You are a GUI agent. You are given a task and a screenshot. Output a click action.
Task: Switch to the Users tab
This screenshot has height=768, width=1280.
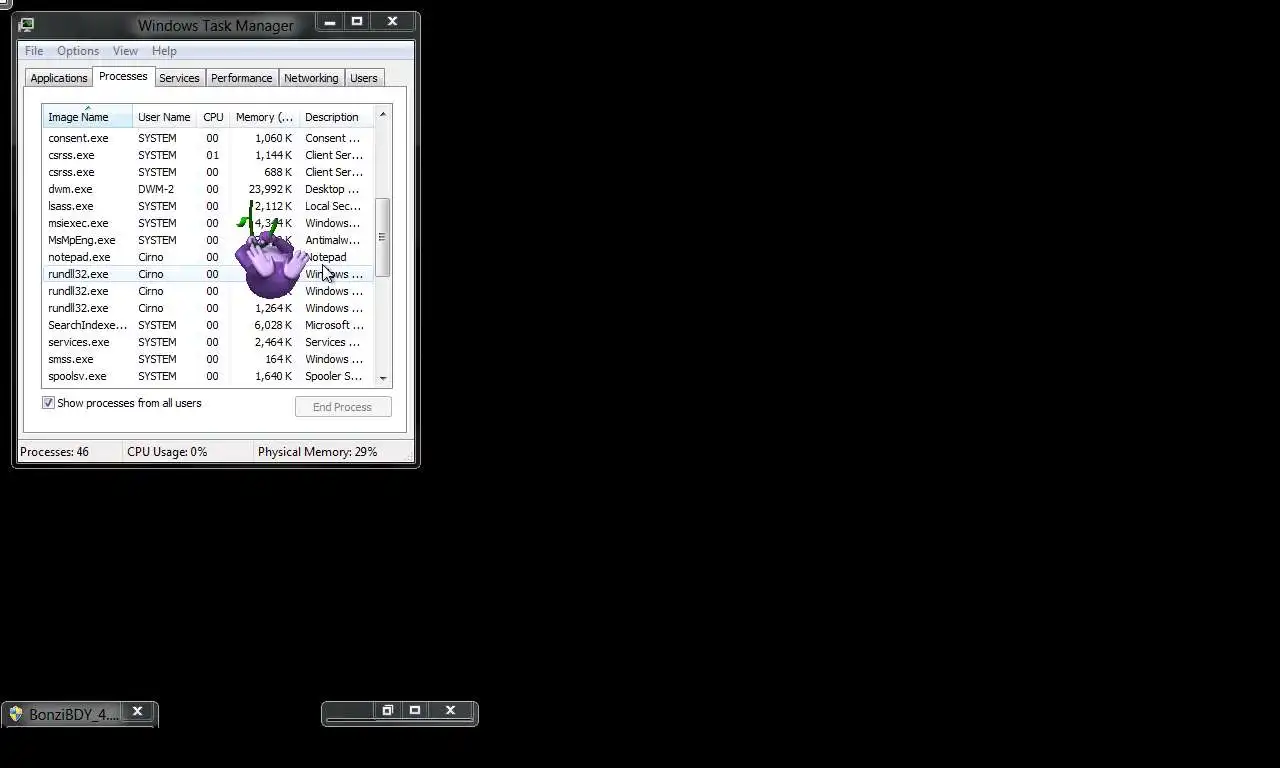364,78
